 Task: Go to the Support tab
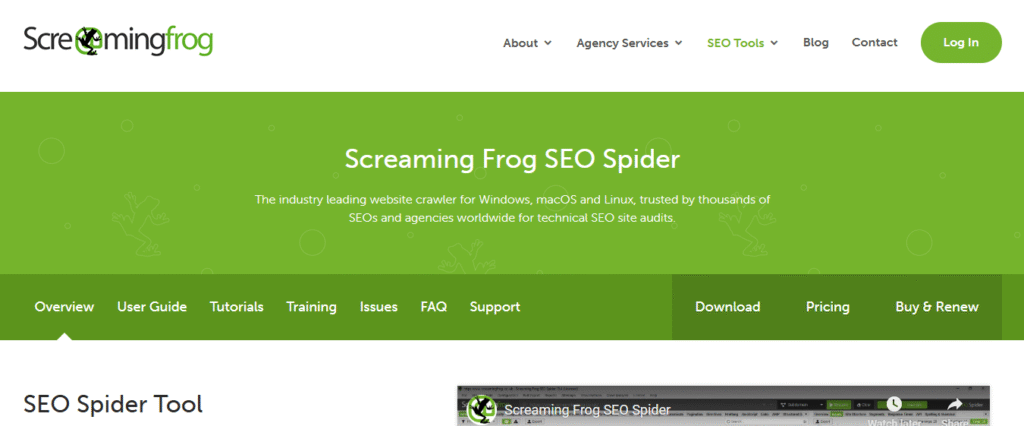(495, 306)
